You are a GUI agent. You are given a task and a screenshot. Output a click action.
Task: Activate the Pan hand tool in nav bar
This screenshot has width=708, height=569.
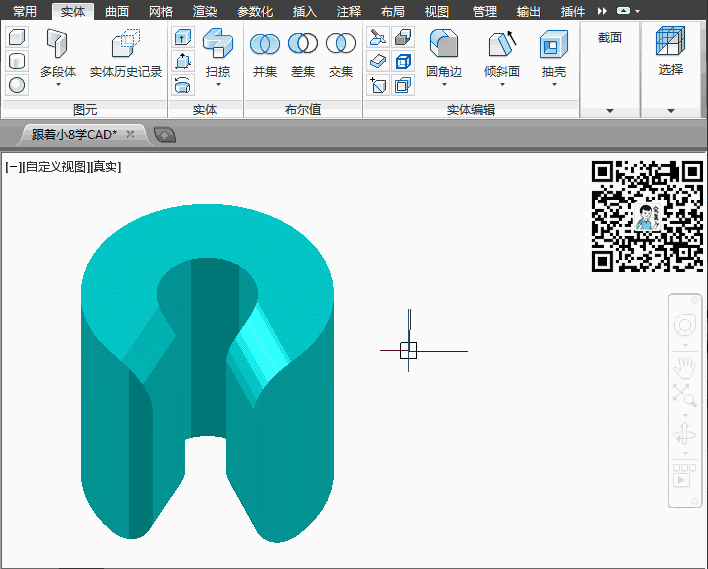[685, 367]
